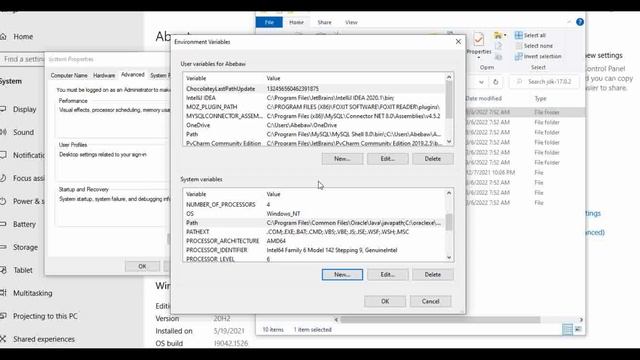Select the PROCESSOR_ARCHITECTURE row
This screenshot has width=640, height=360.
click(314, 241)
